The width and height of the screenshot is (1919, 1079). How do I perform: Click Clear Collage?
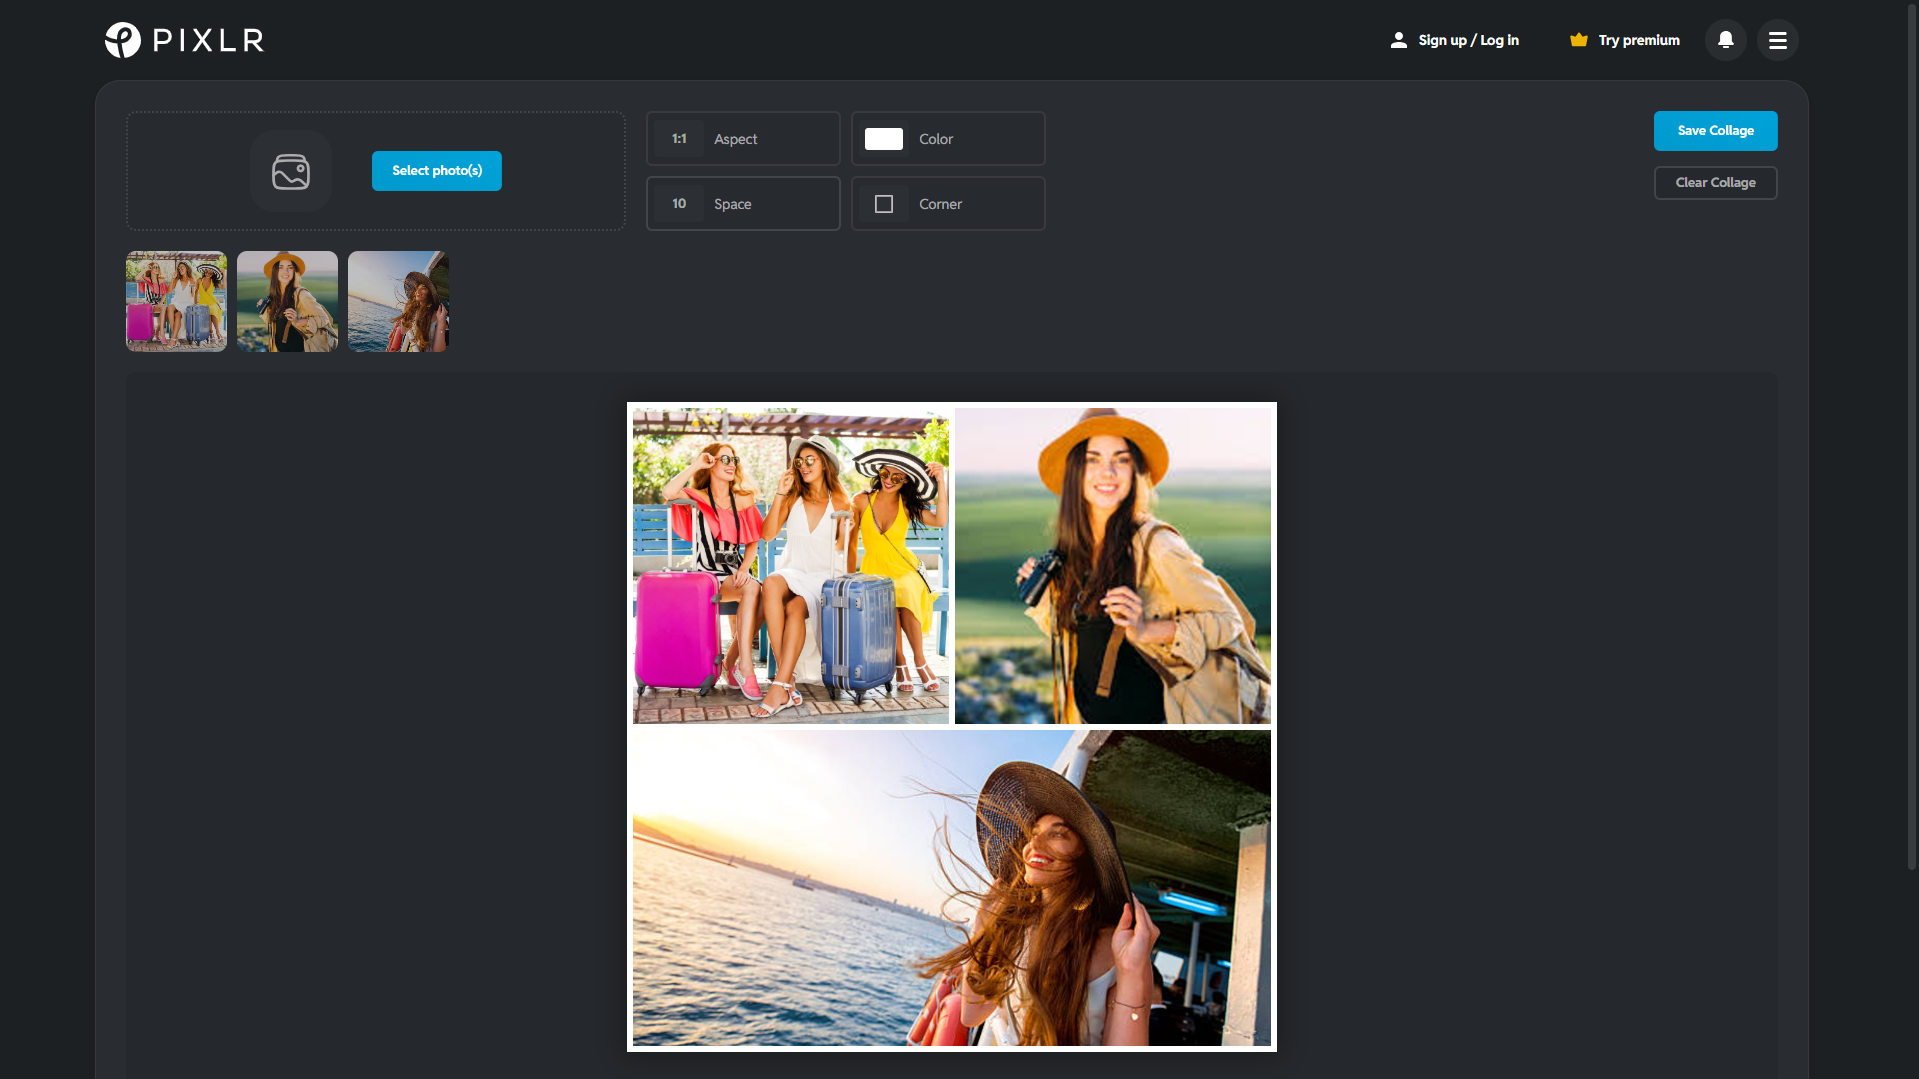(1714, 182)
